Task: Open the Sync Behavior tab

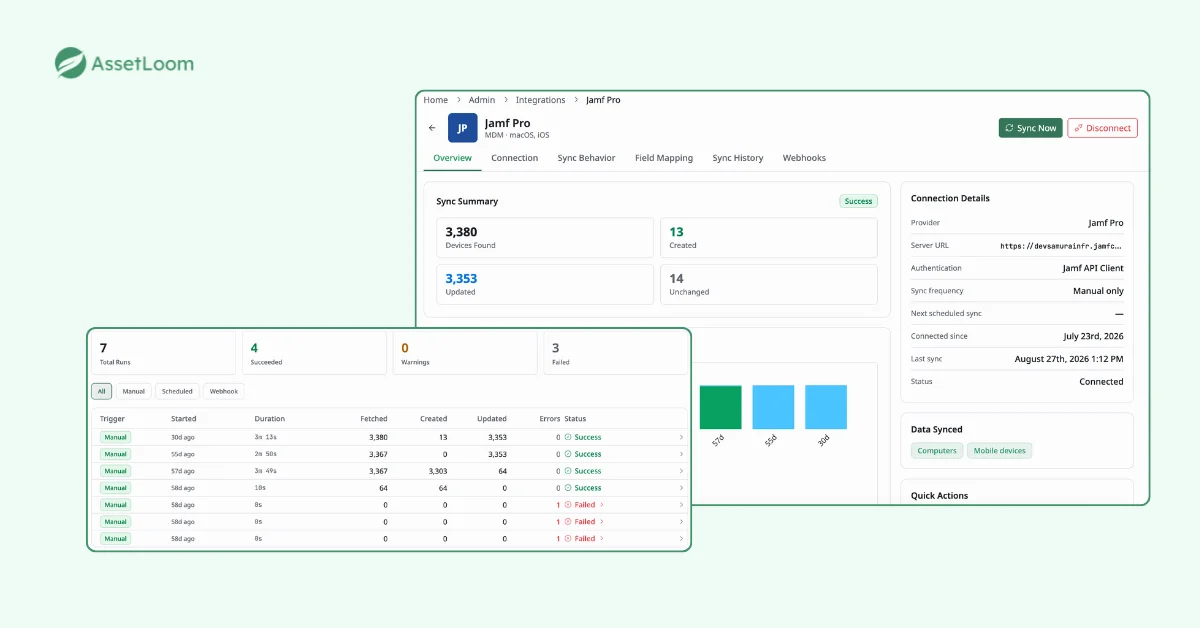Action: click(586, 158)
